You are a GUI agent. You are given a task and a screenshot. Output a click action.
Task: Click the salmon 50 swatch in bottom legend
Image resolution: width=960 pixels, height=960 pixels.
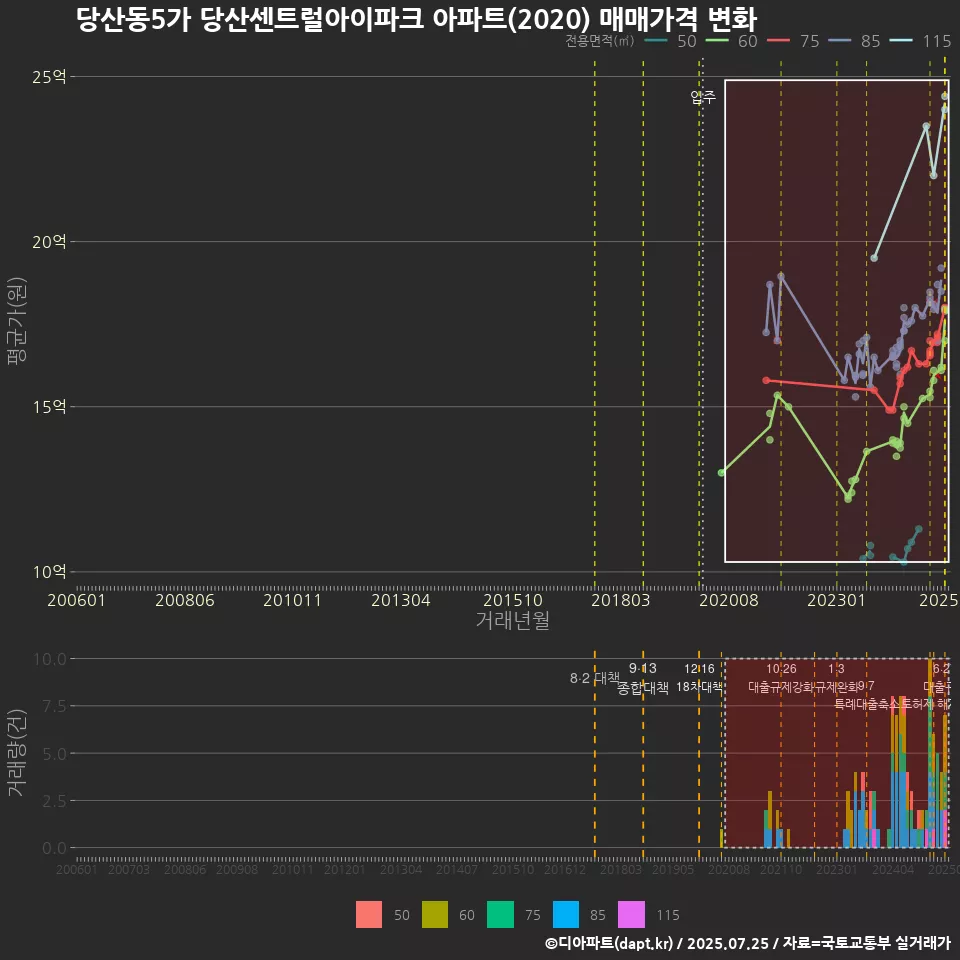pyautogui.click(x=369, y=915)
